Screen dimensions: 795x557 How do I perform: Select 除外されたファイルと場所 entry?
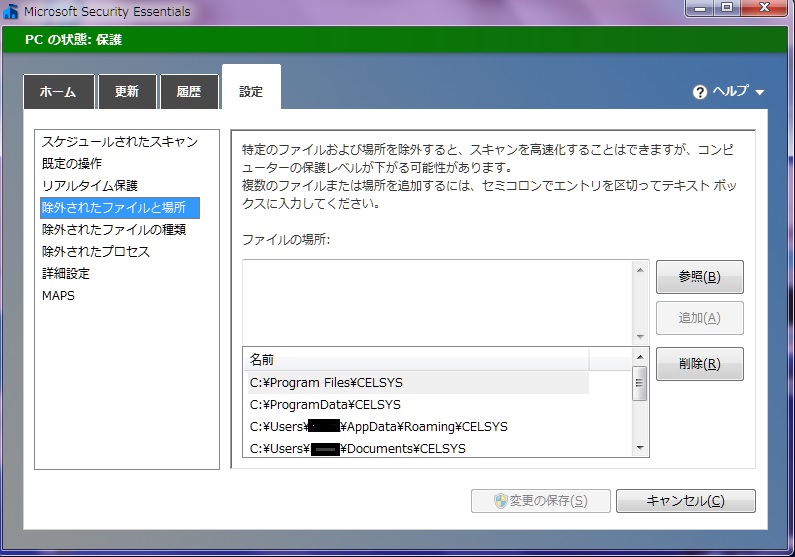(120, 208)
